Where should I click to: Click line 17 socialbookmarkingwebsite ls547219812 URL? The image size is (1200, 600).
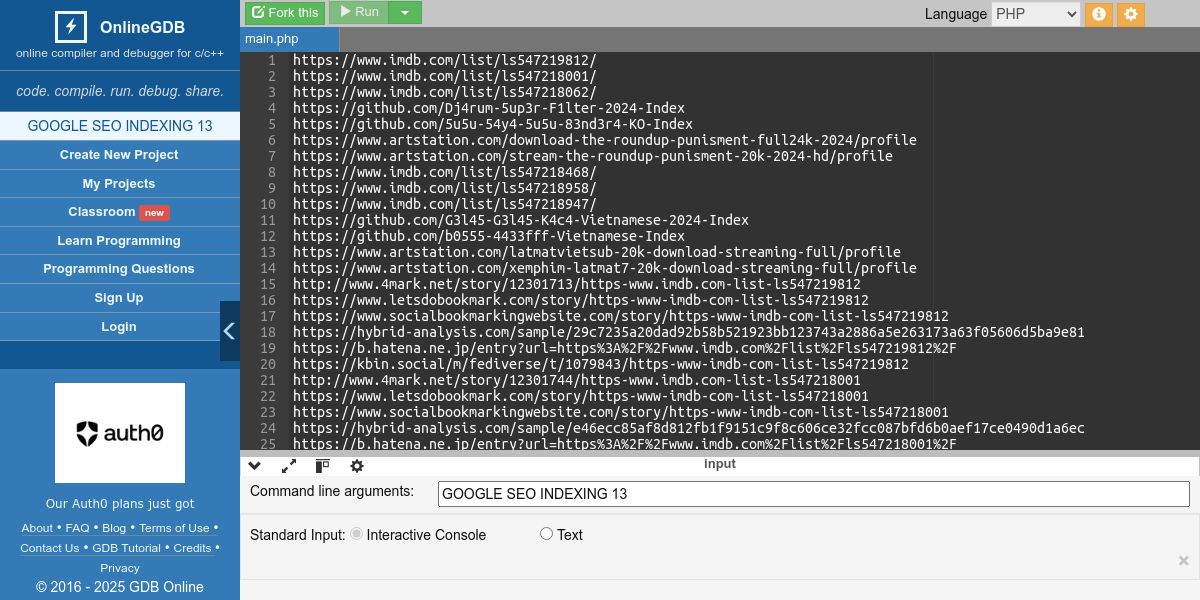tap(621, 316)
